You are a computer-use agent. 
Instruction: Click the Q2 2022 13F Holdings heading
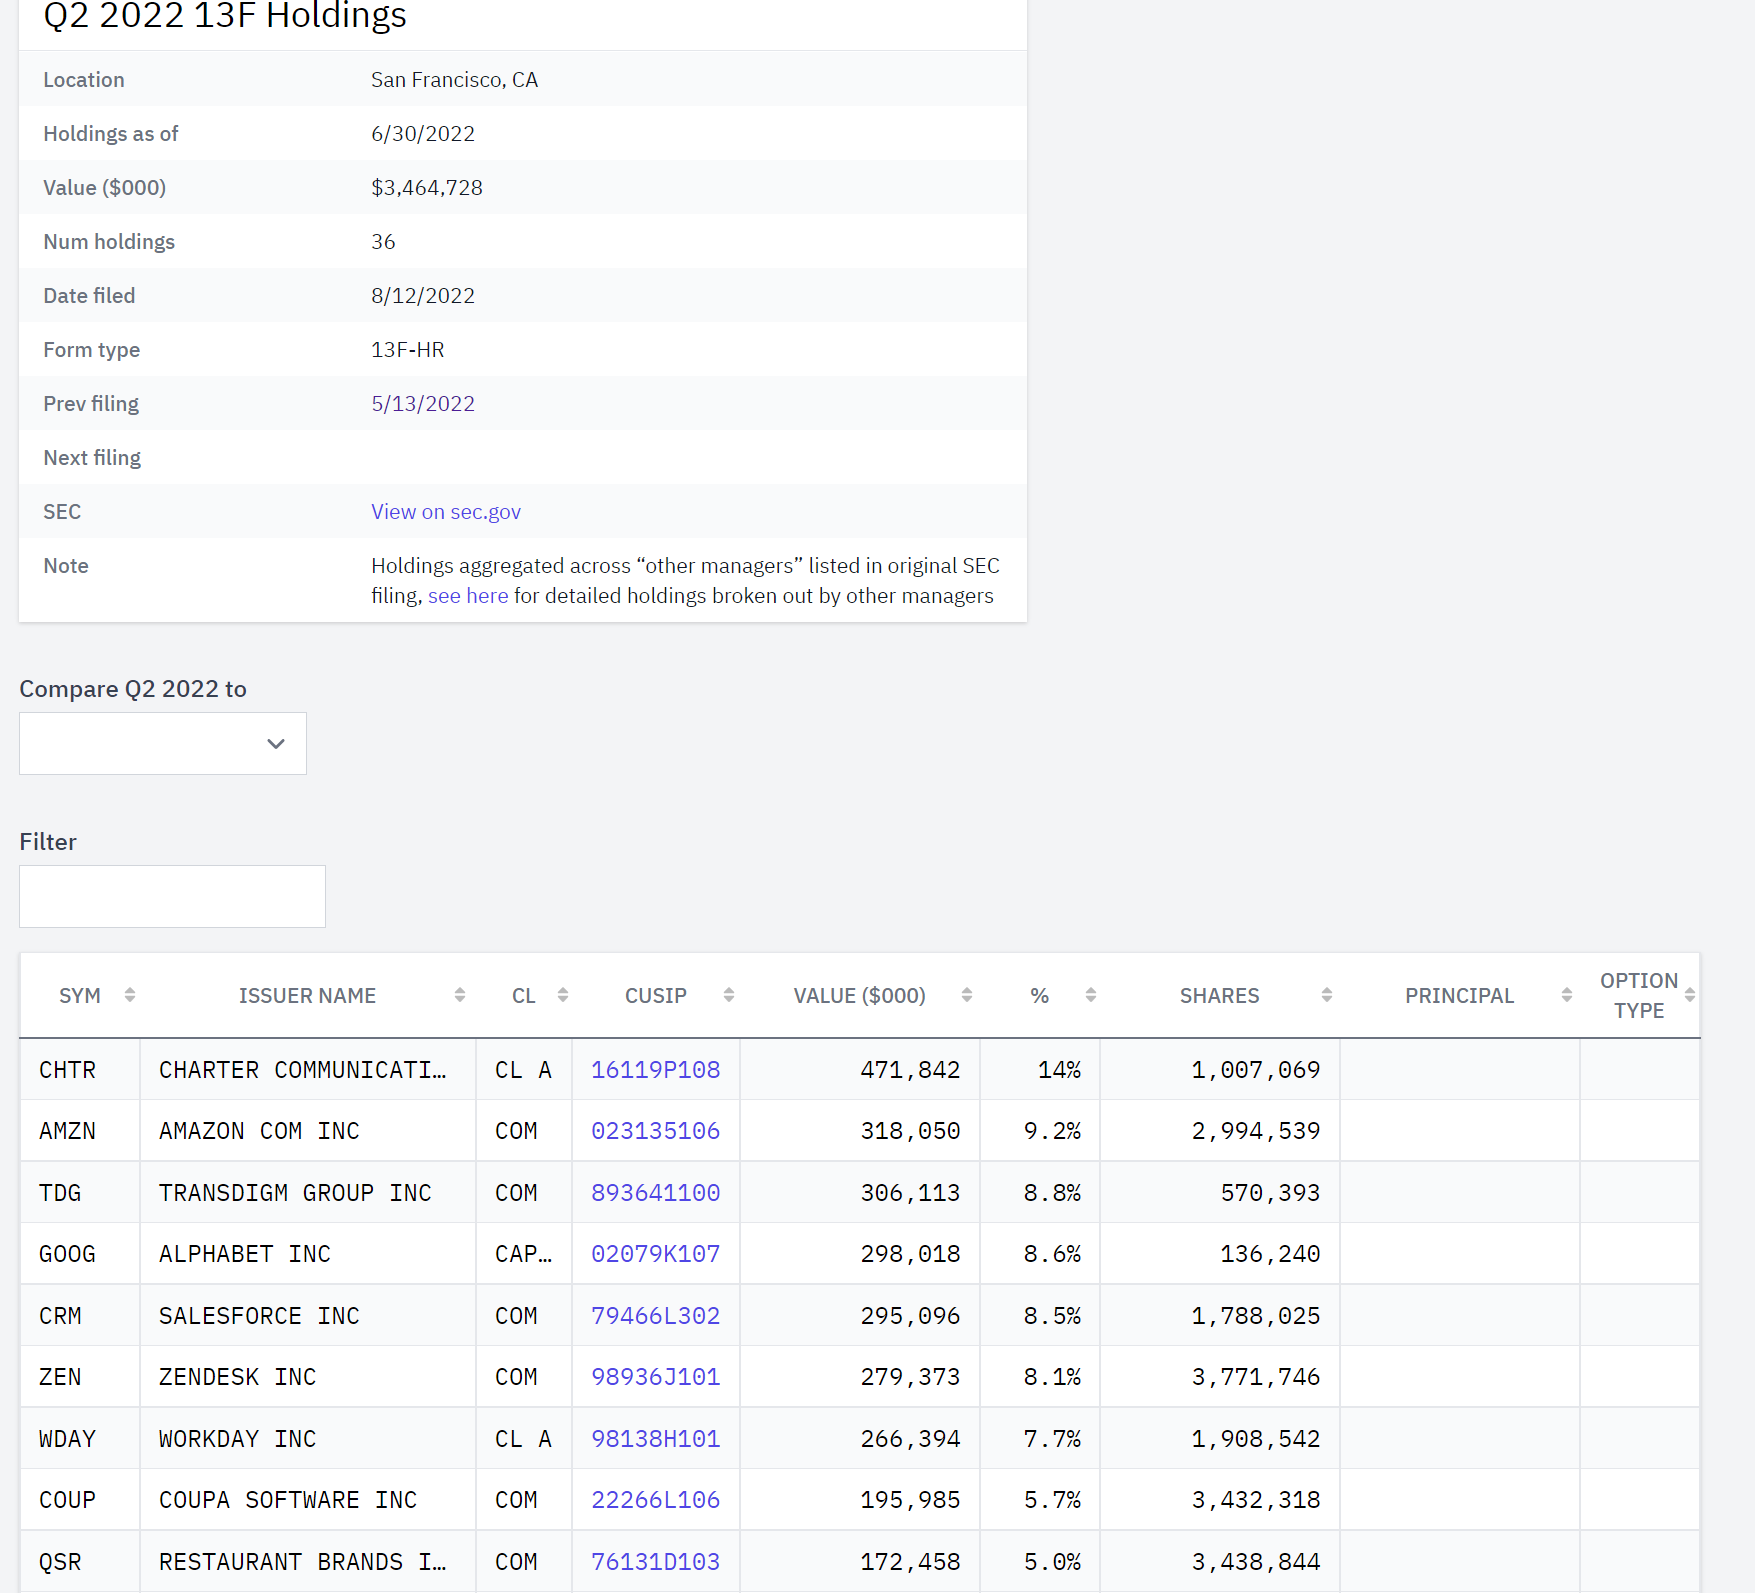point(225,15)
